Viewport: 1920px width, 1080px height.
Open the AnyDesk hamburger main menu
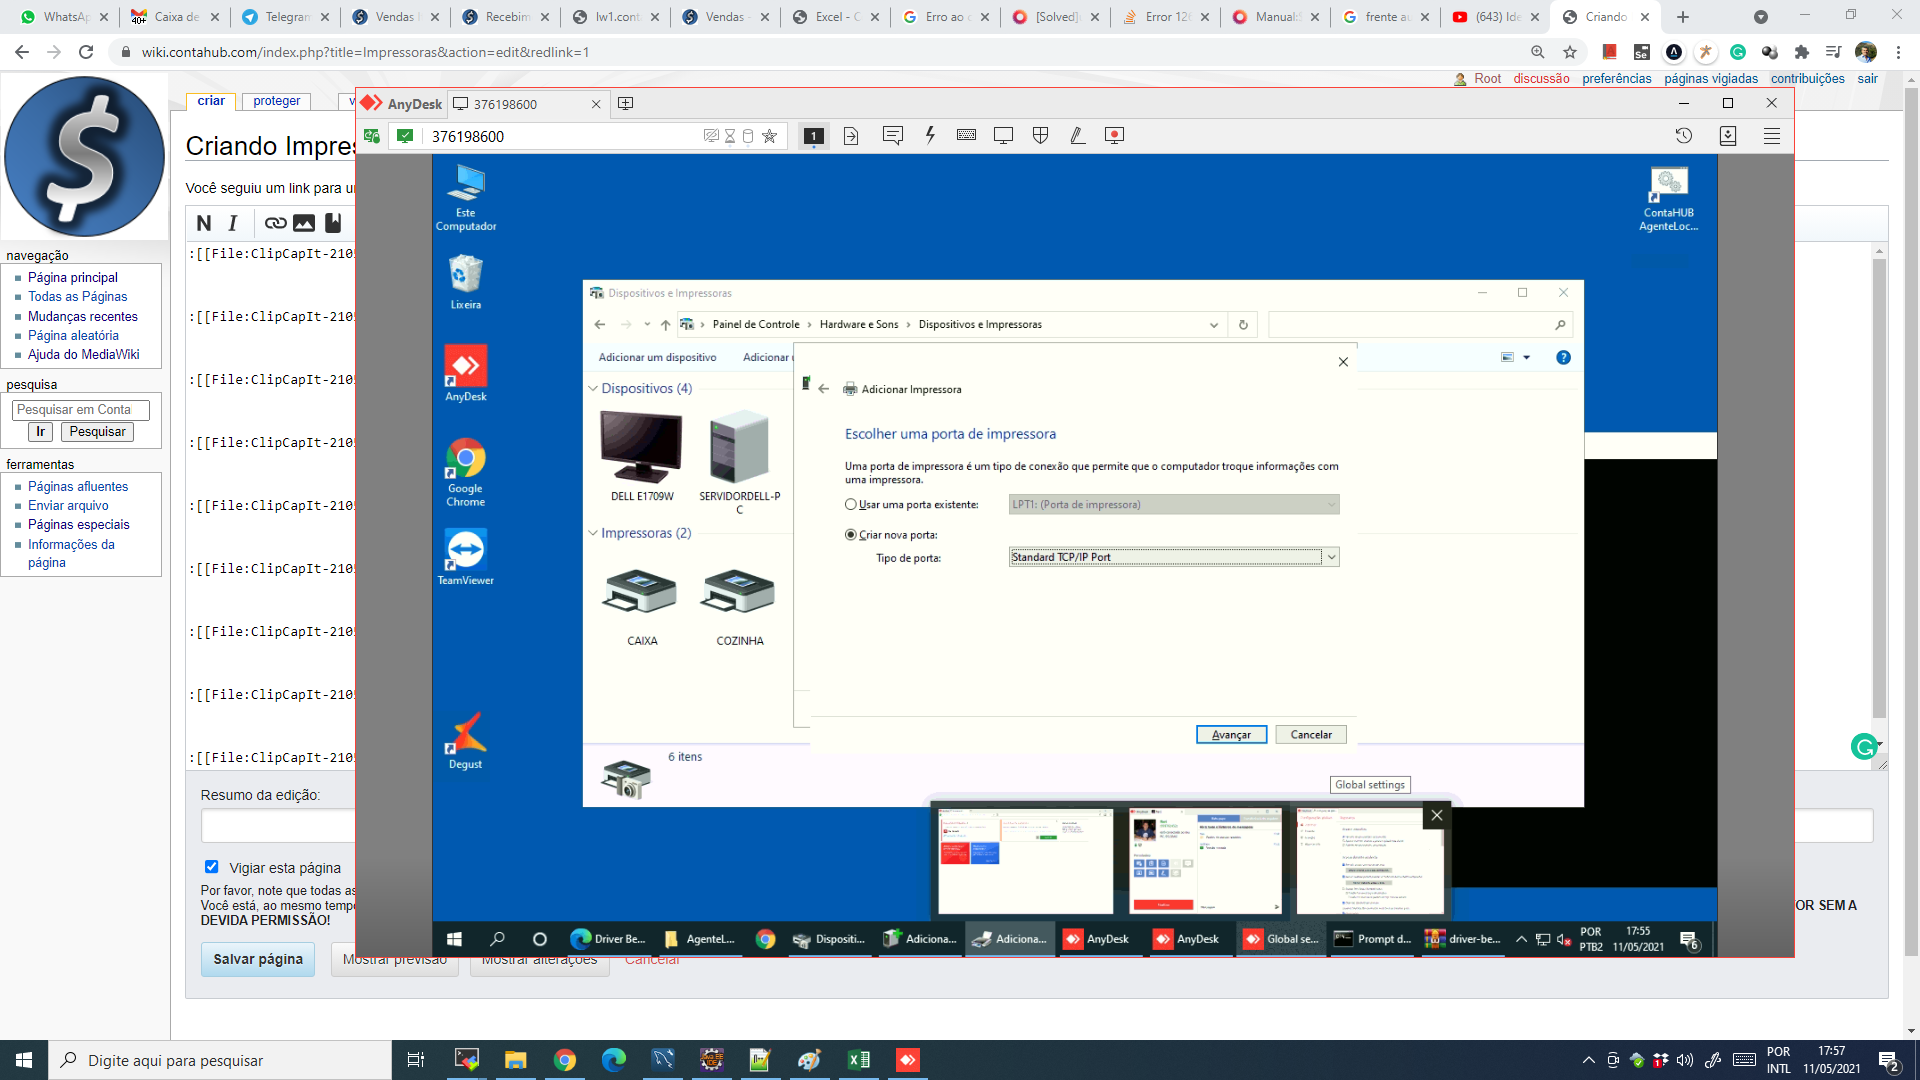1772,136
